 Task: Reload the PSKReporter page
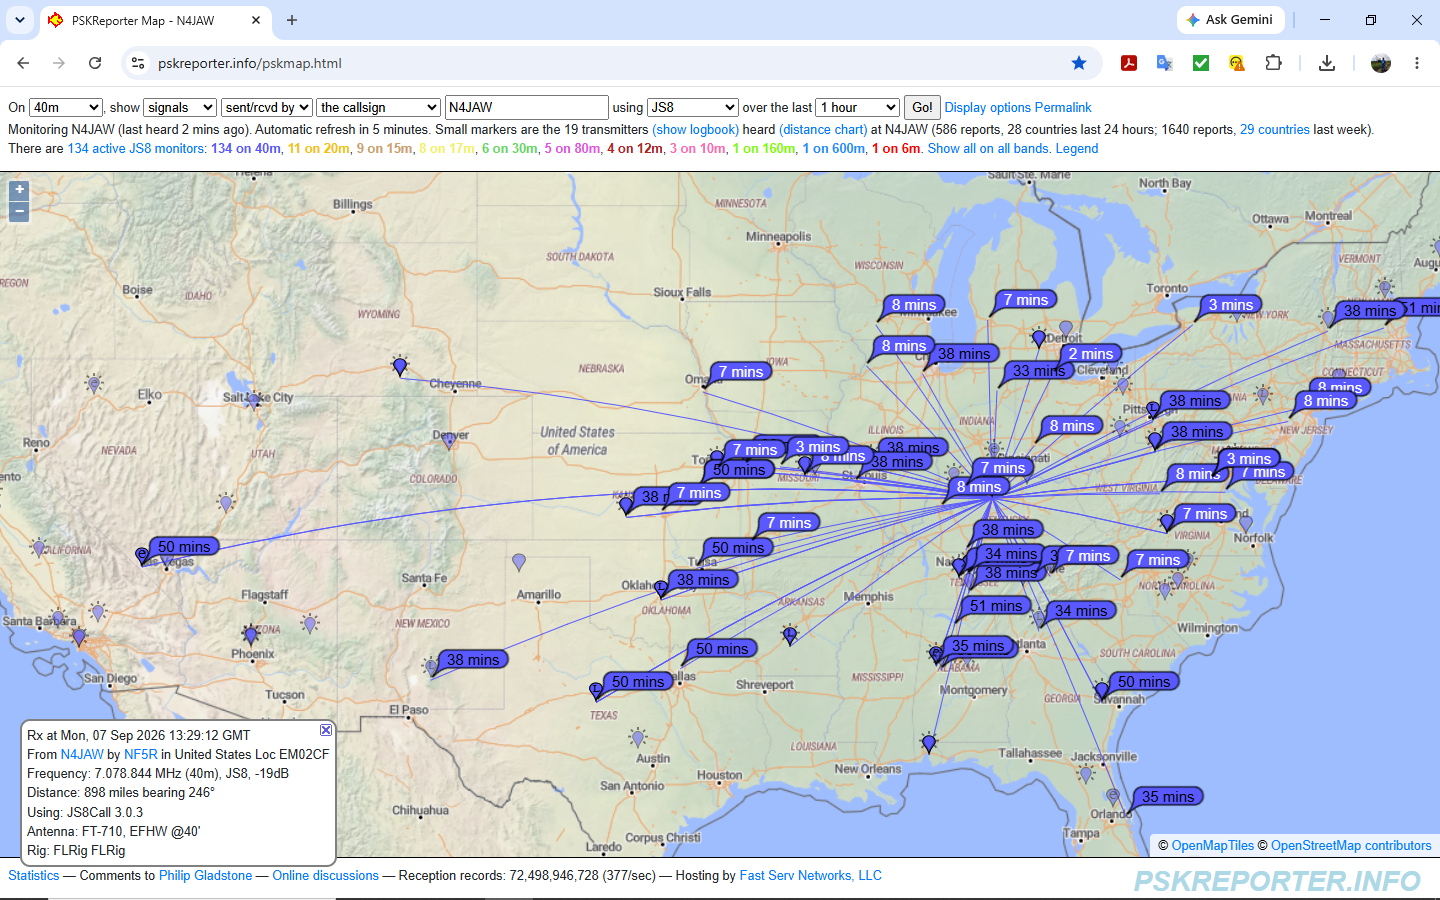[95, 63]
